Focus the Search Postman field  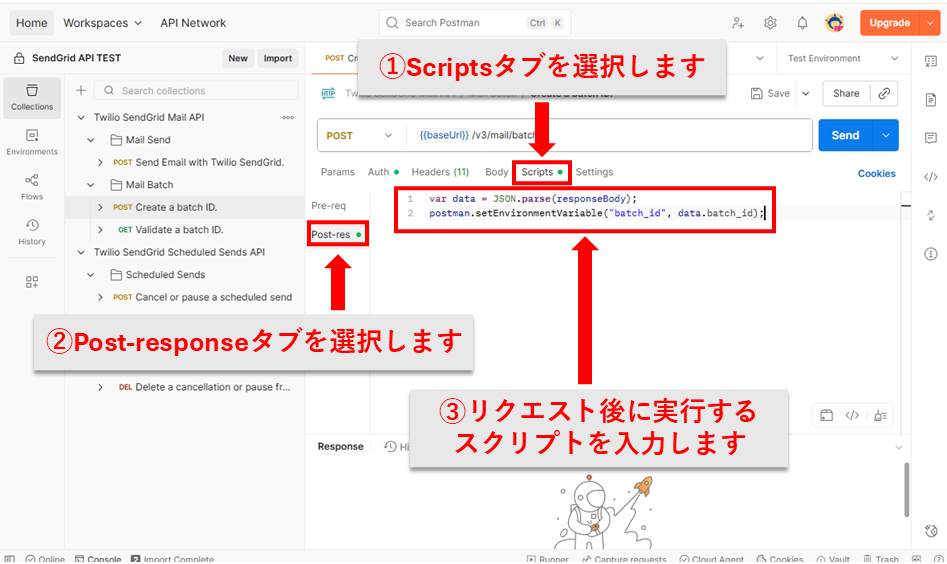(475, 23)
